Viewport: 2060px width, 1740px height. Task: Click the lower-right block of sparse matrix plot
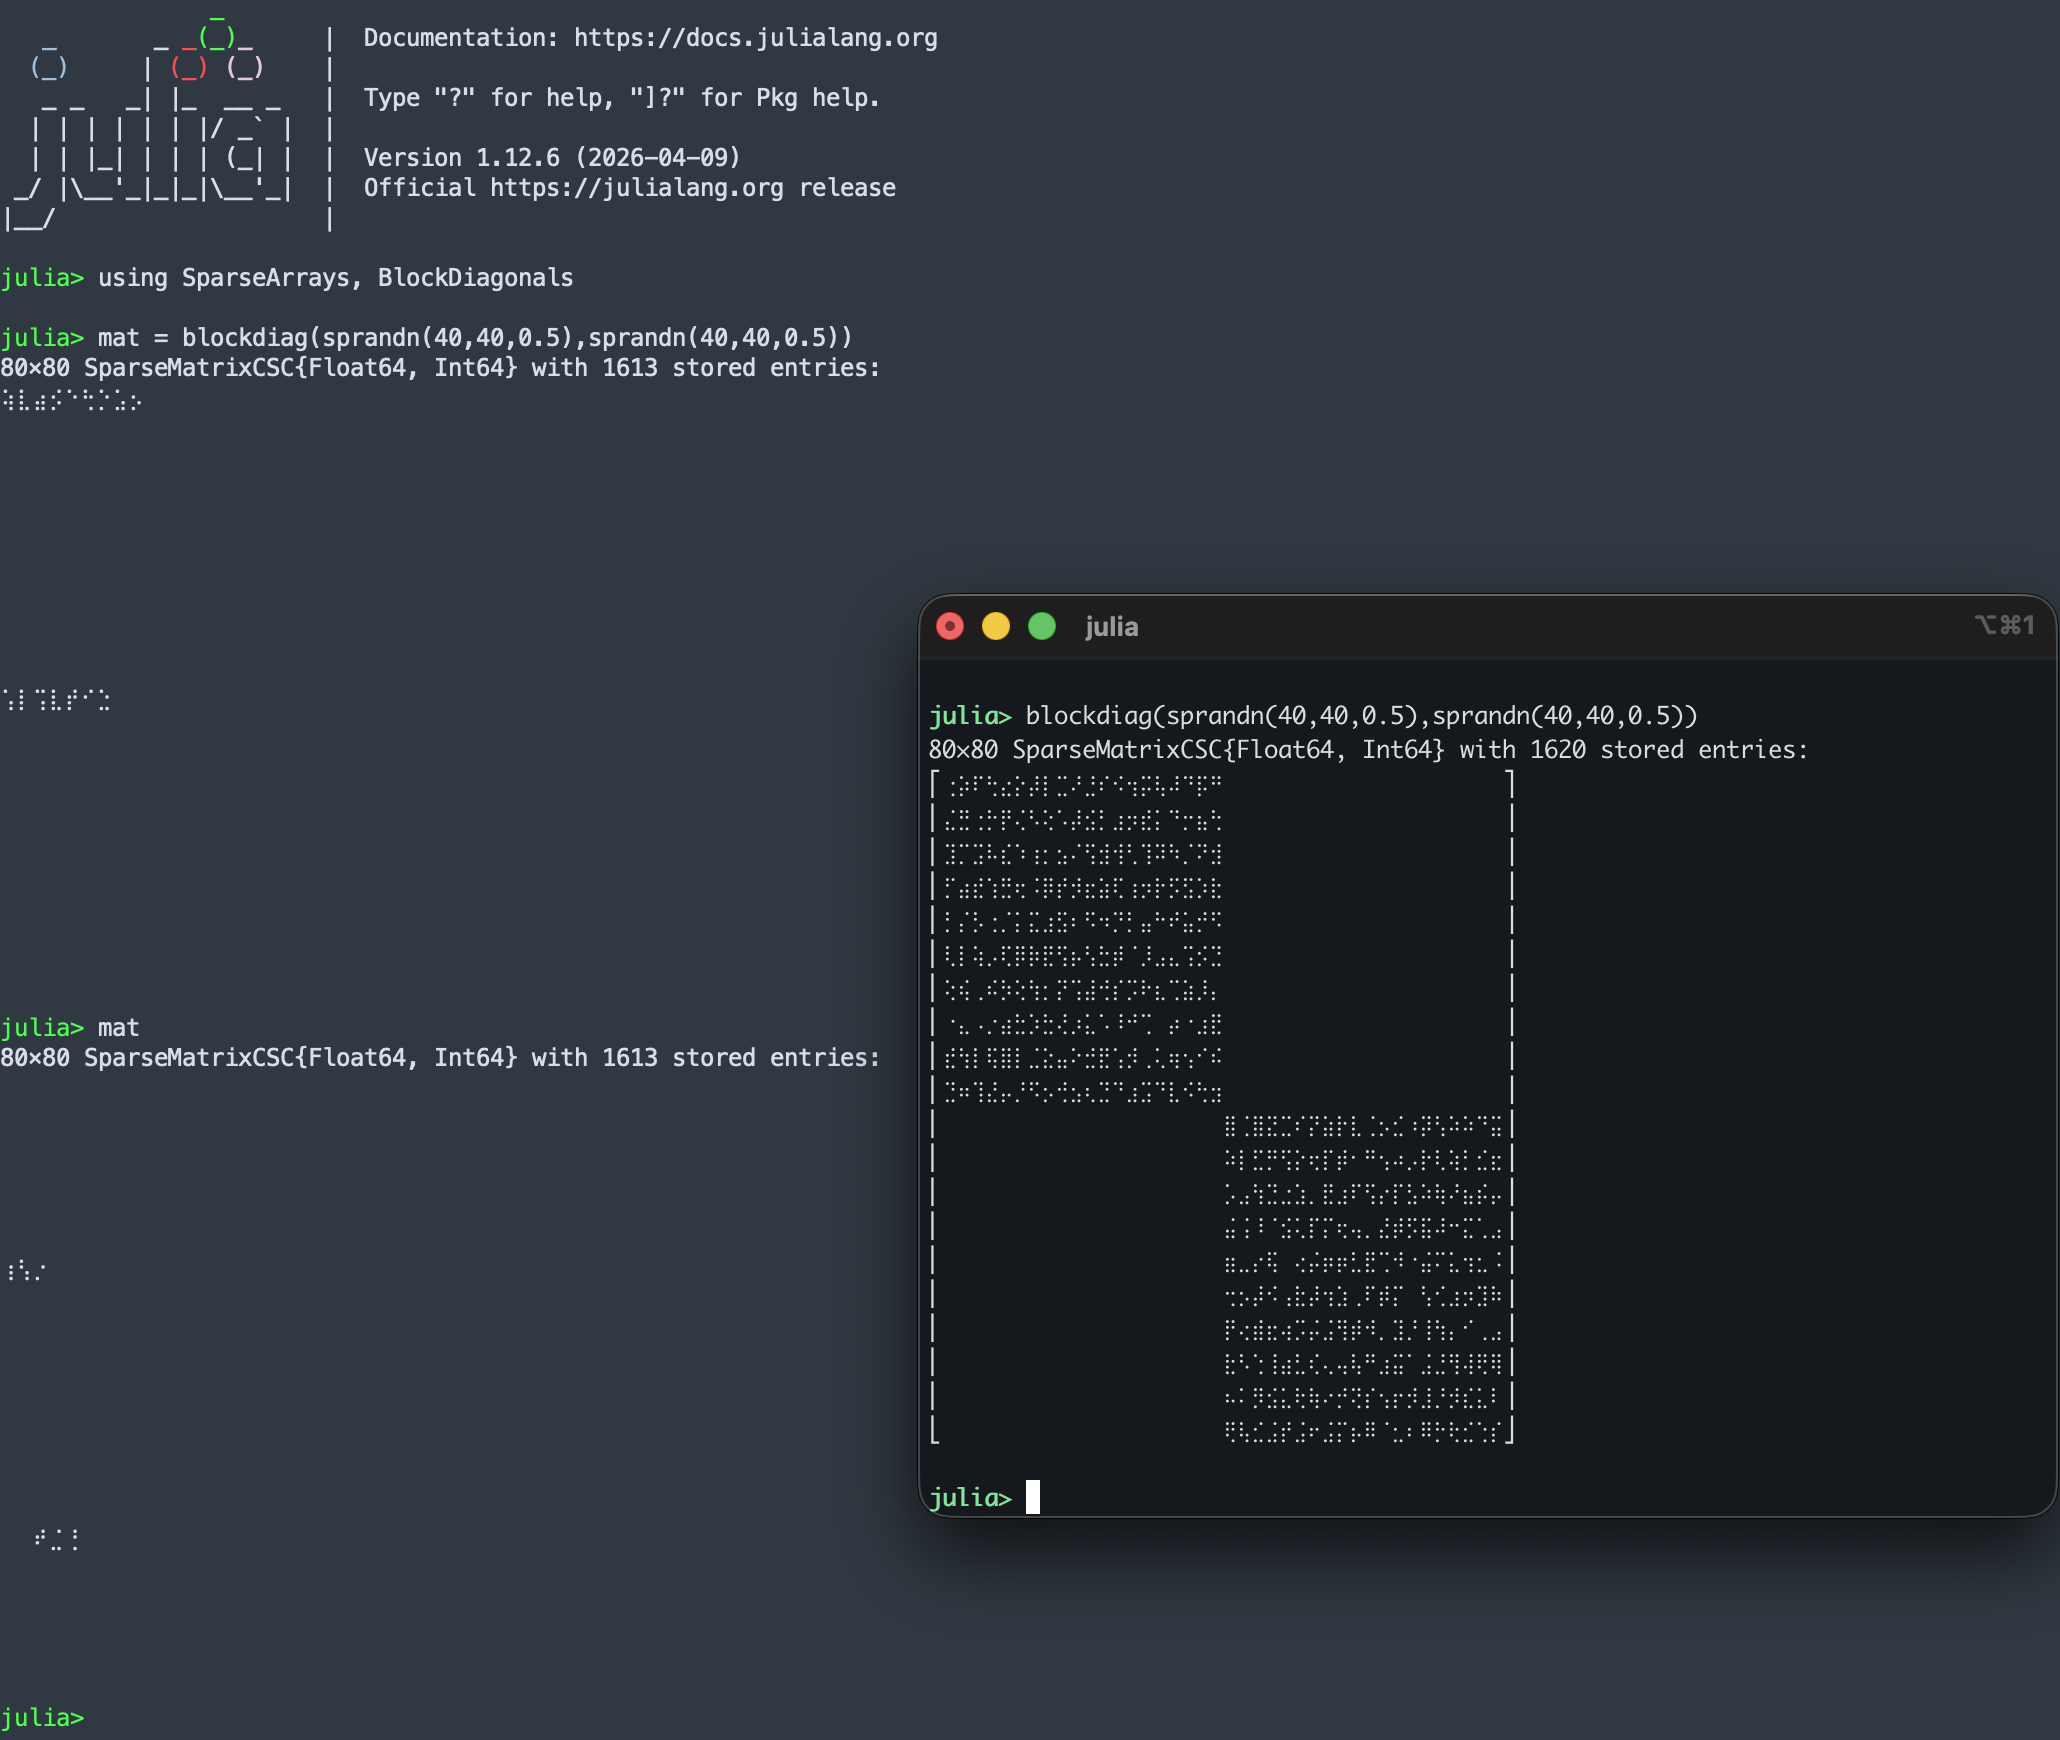point(1364,1278)
